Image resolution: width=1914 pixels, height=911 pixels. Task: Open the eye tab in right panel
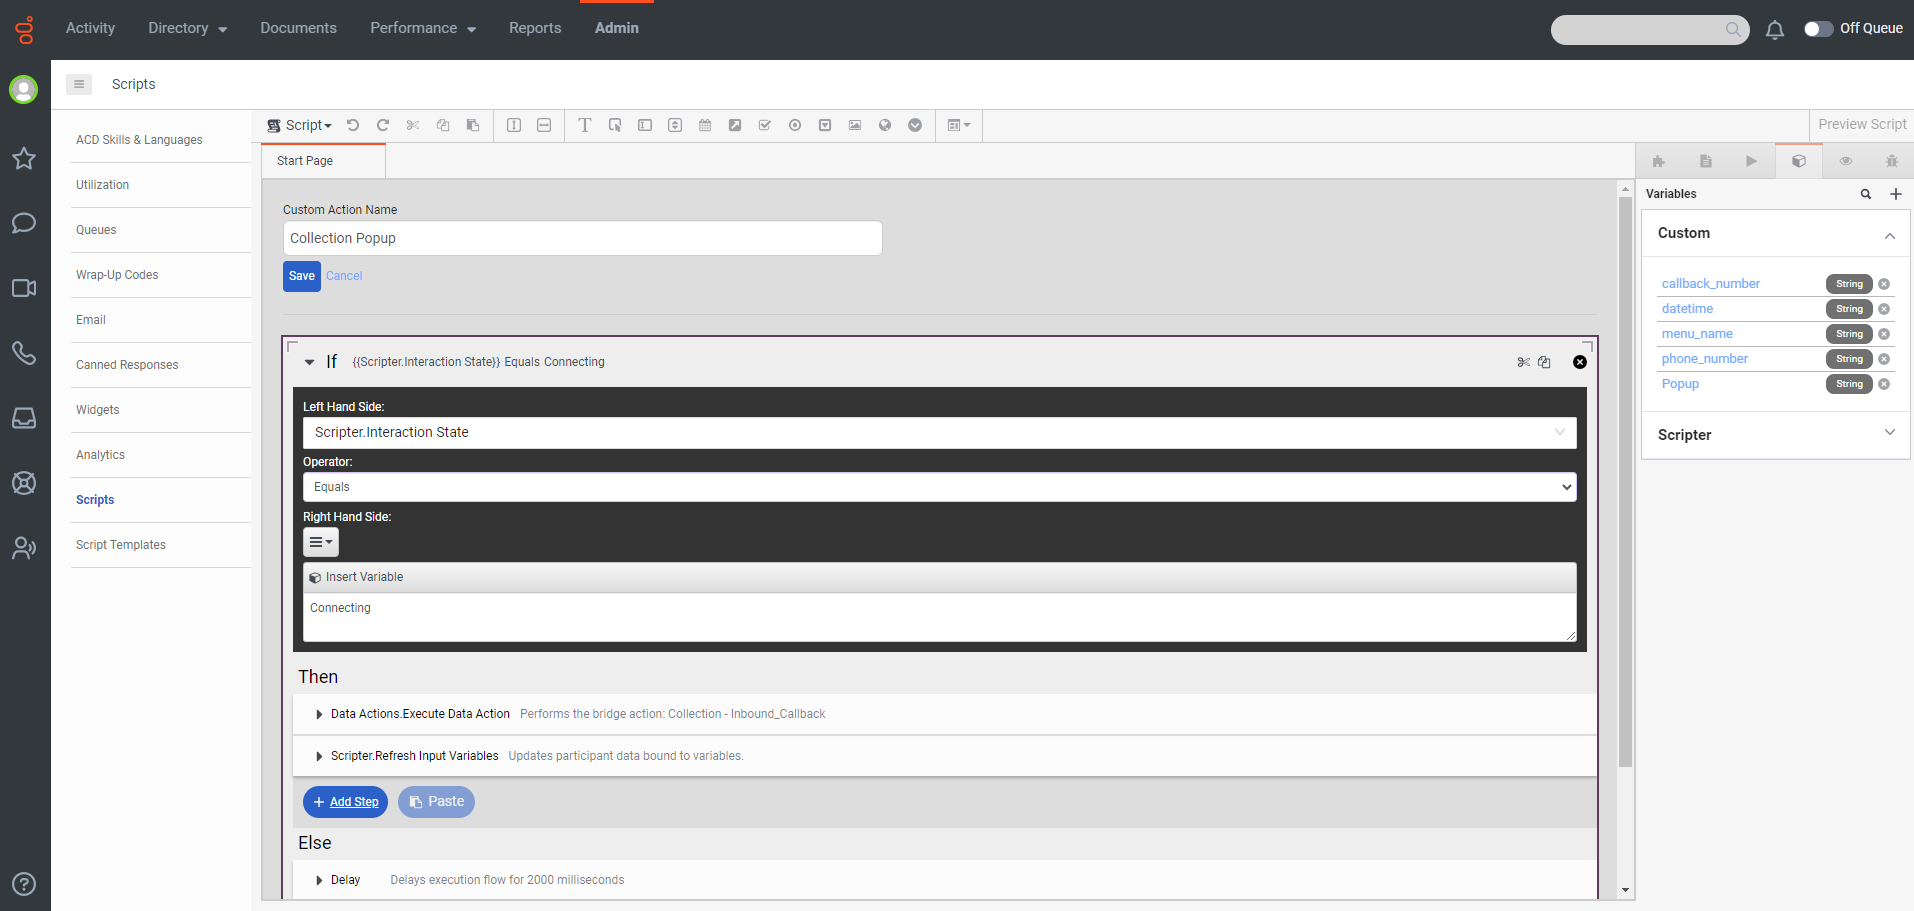tap(1846, 161)
